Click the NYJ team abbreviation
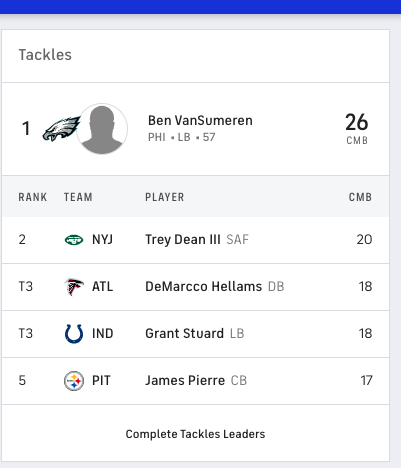The height and width of the screenshot is (468, 401). tap(102, 240)
